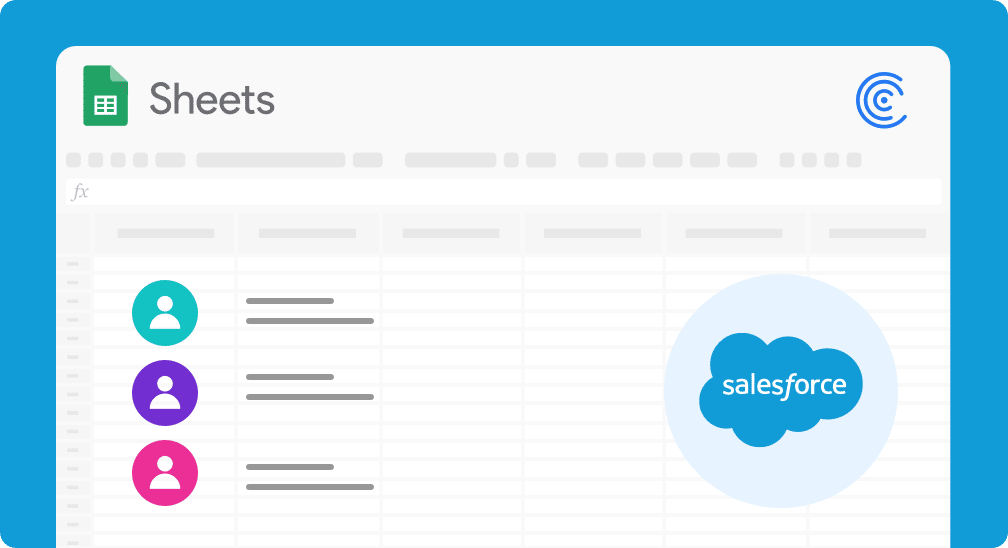1008x548 pixels.
Task: Click the text lines beside purple avatar
Action: tap(310, 387)
